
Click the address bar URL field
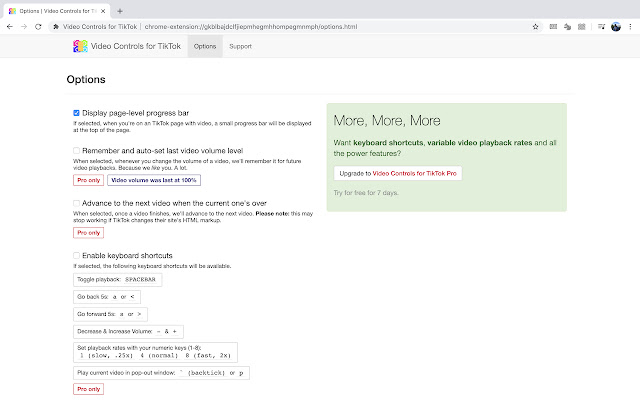click(300, 25)
